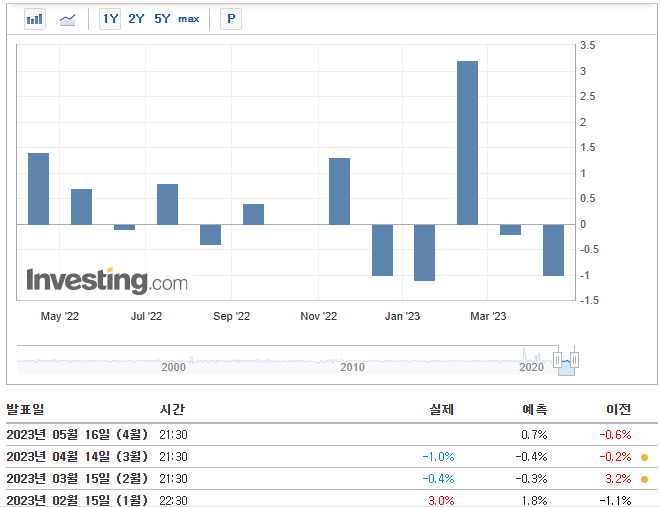Select the 2Y time range

[136, 19]
